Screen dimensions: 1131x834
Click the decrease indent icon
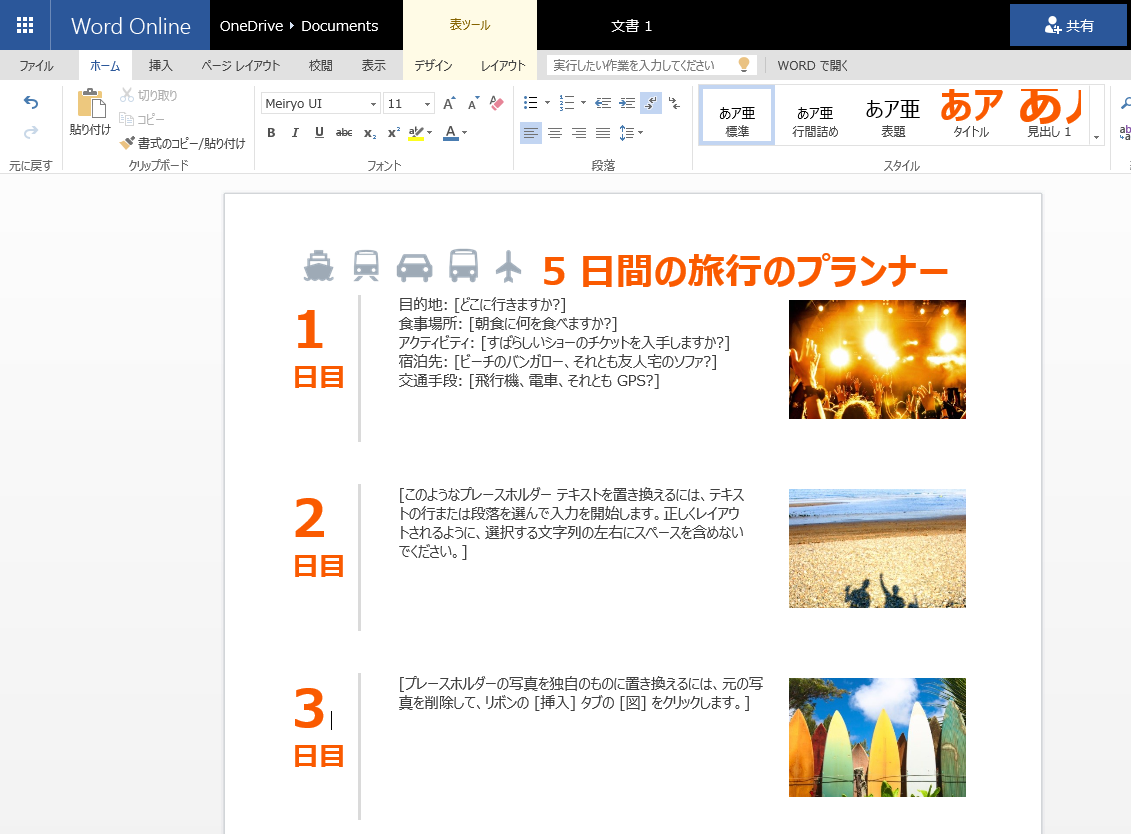click(x=603, y=102)
